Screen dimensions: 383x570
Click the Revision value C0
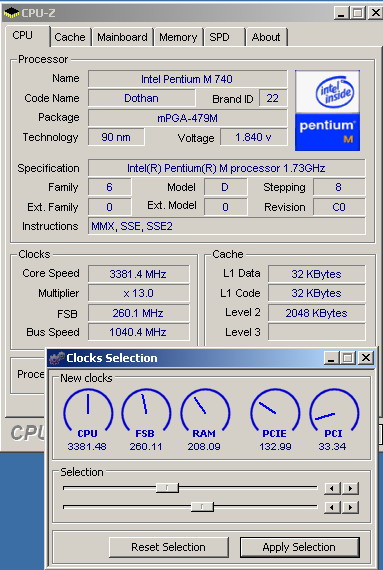339,207
